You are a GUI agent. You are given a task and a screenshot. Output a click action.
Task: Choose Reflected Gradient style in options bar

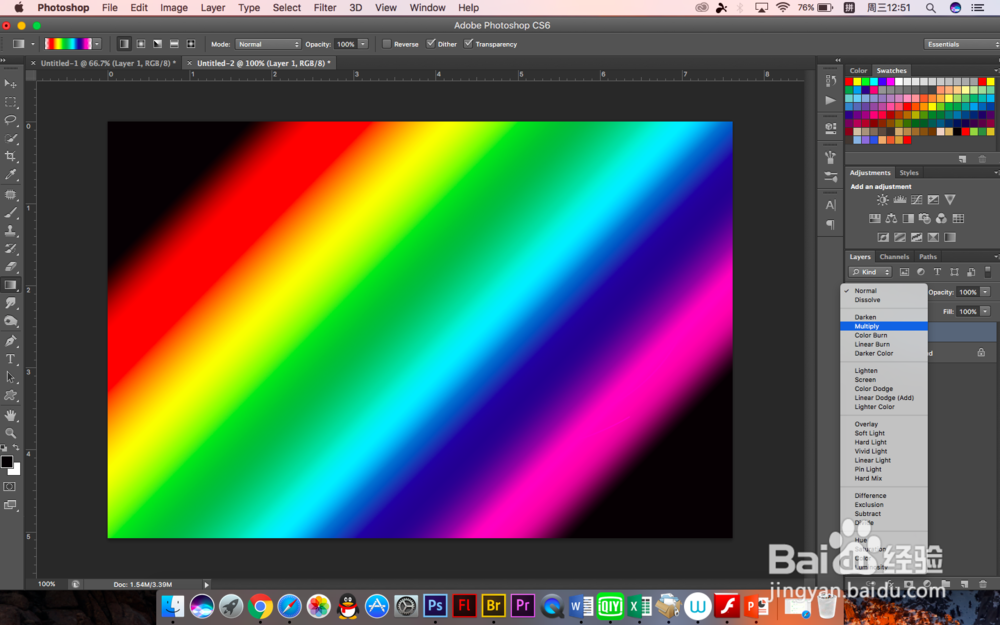coord(174,44)
